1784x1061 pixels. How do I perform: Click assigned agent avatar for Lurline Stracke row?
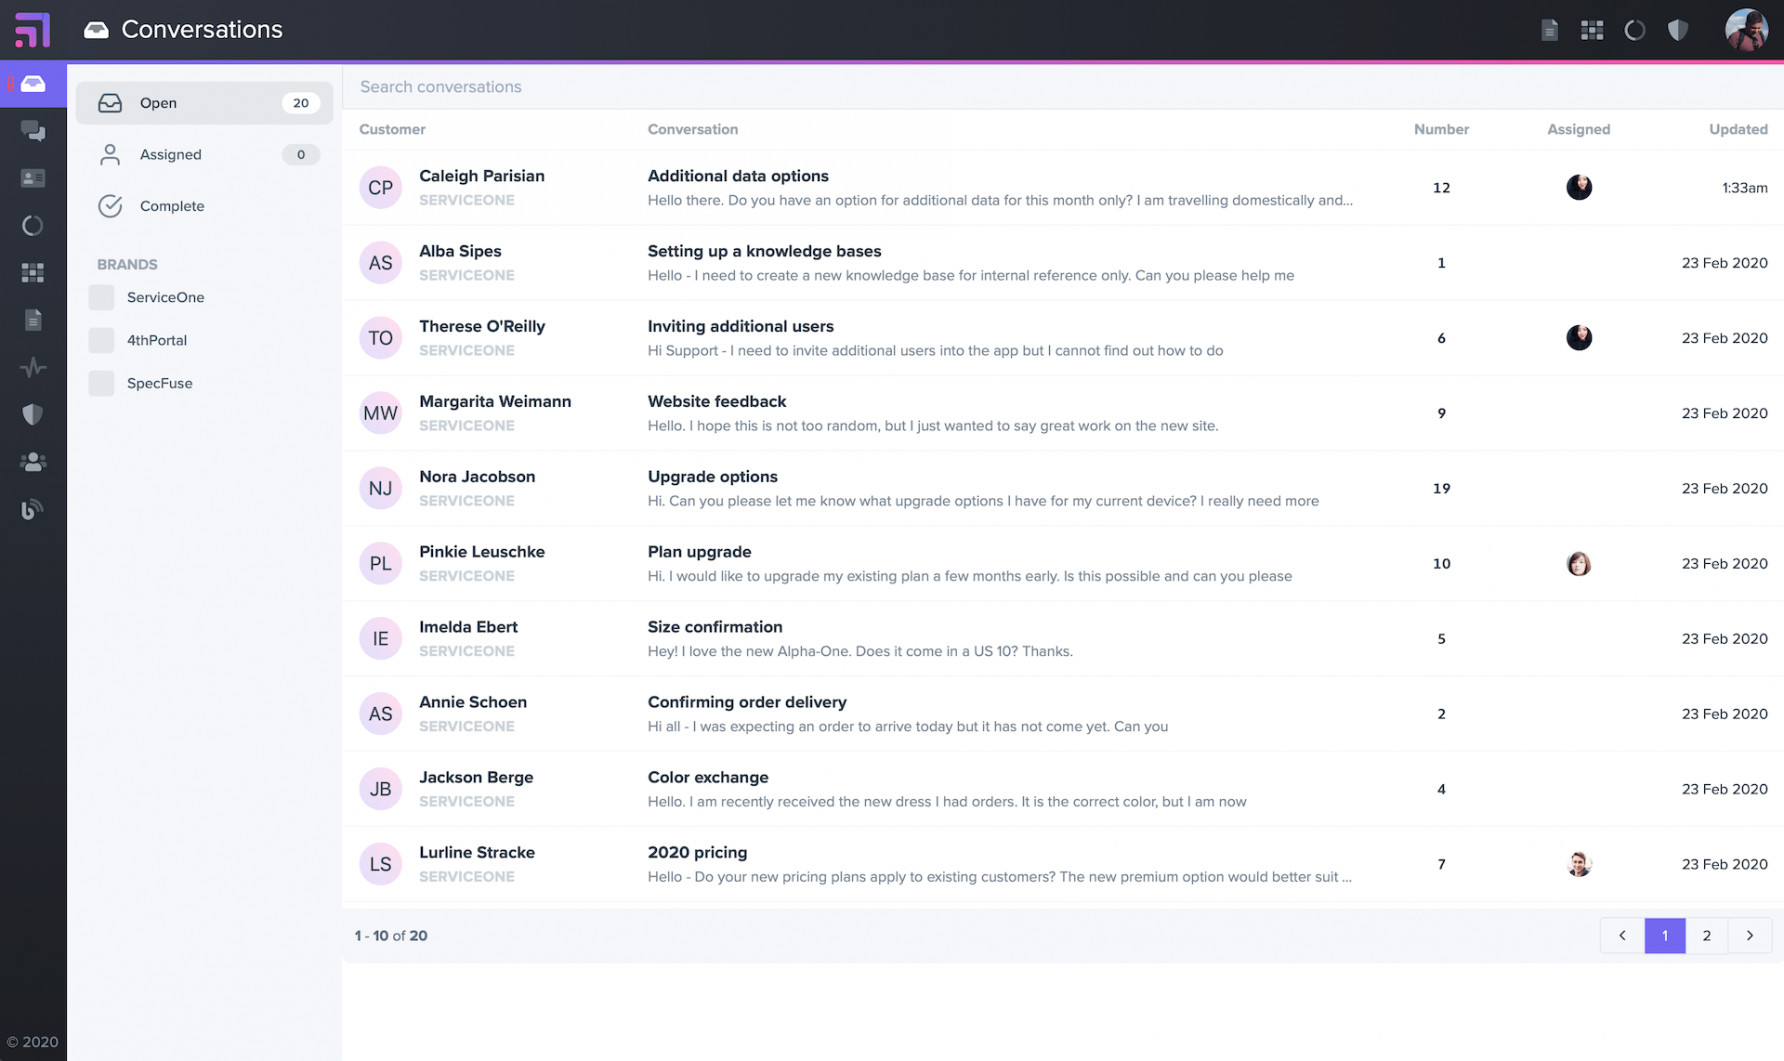pyautogui.click(x=1579, y=864)
